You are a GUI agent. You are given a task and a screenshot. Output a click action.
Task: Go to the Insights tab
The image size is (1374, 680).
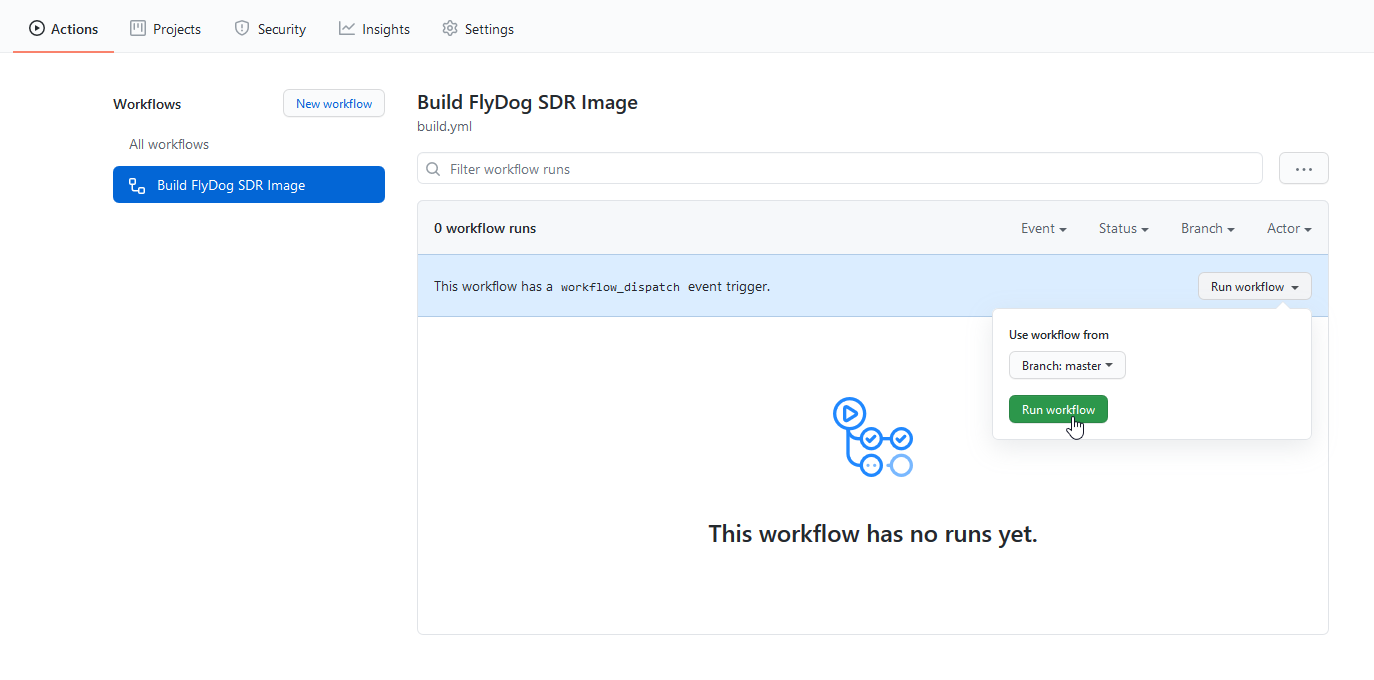click(374, 29)
